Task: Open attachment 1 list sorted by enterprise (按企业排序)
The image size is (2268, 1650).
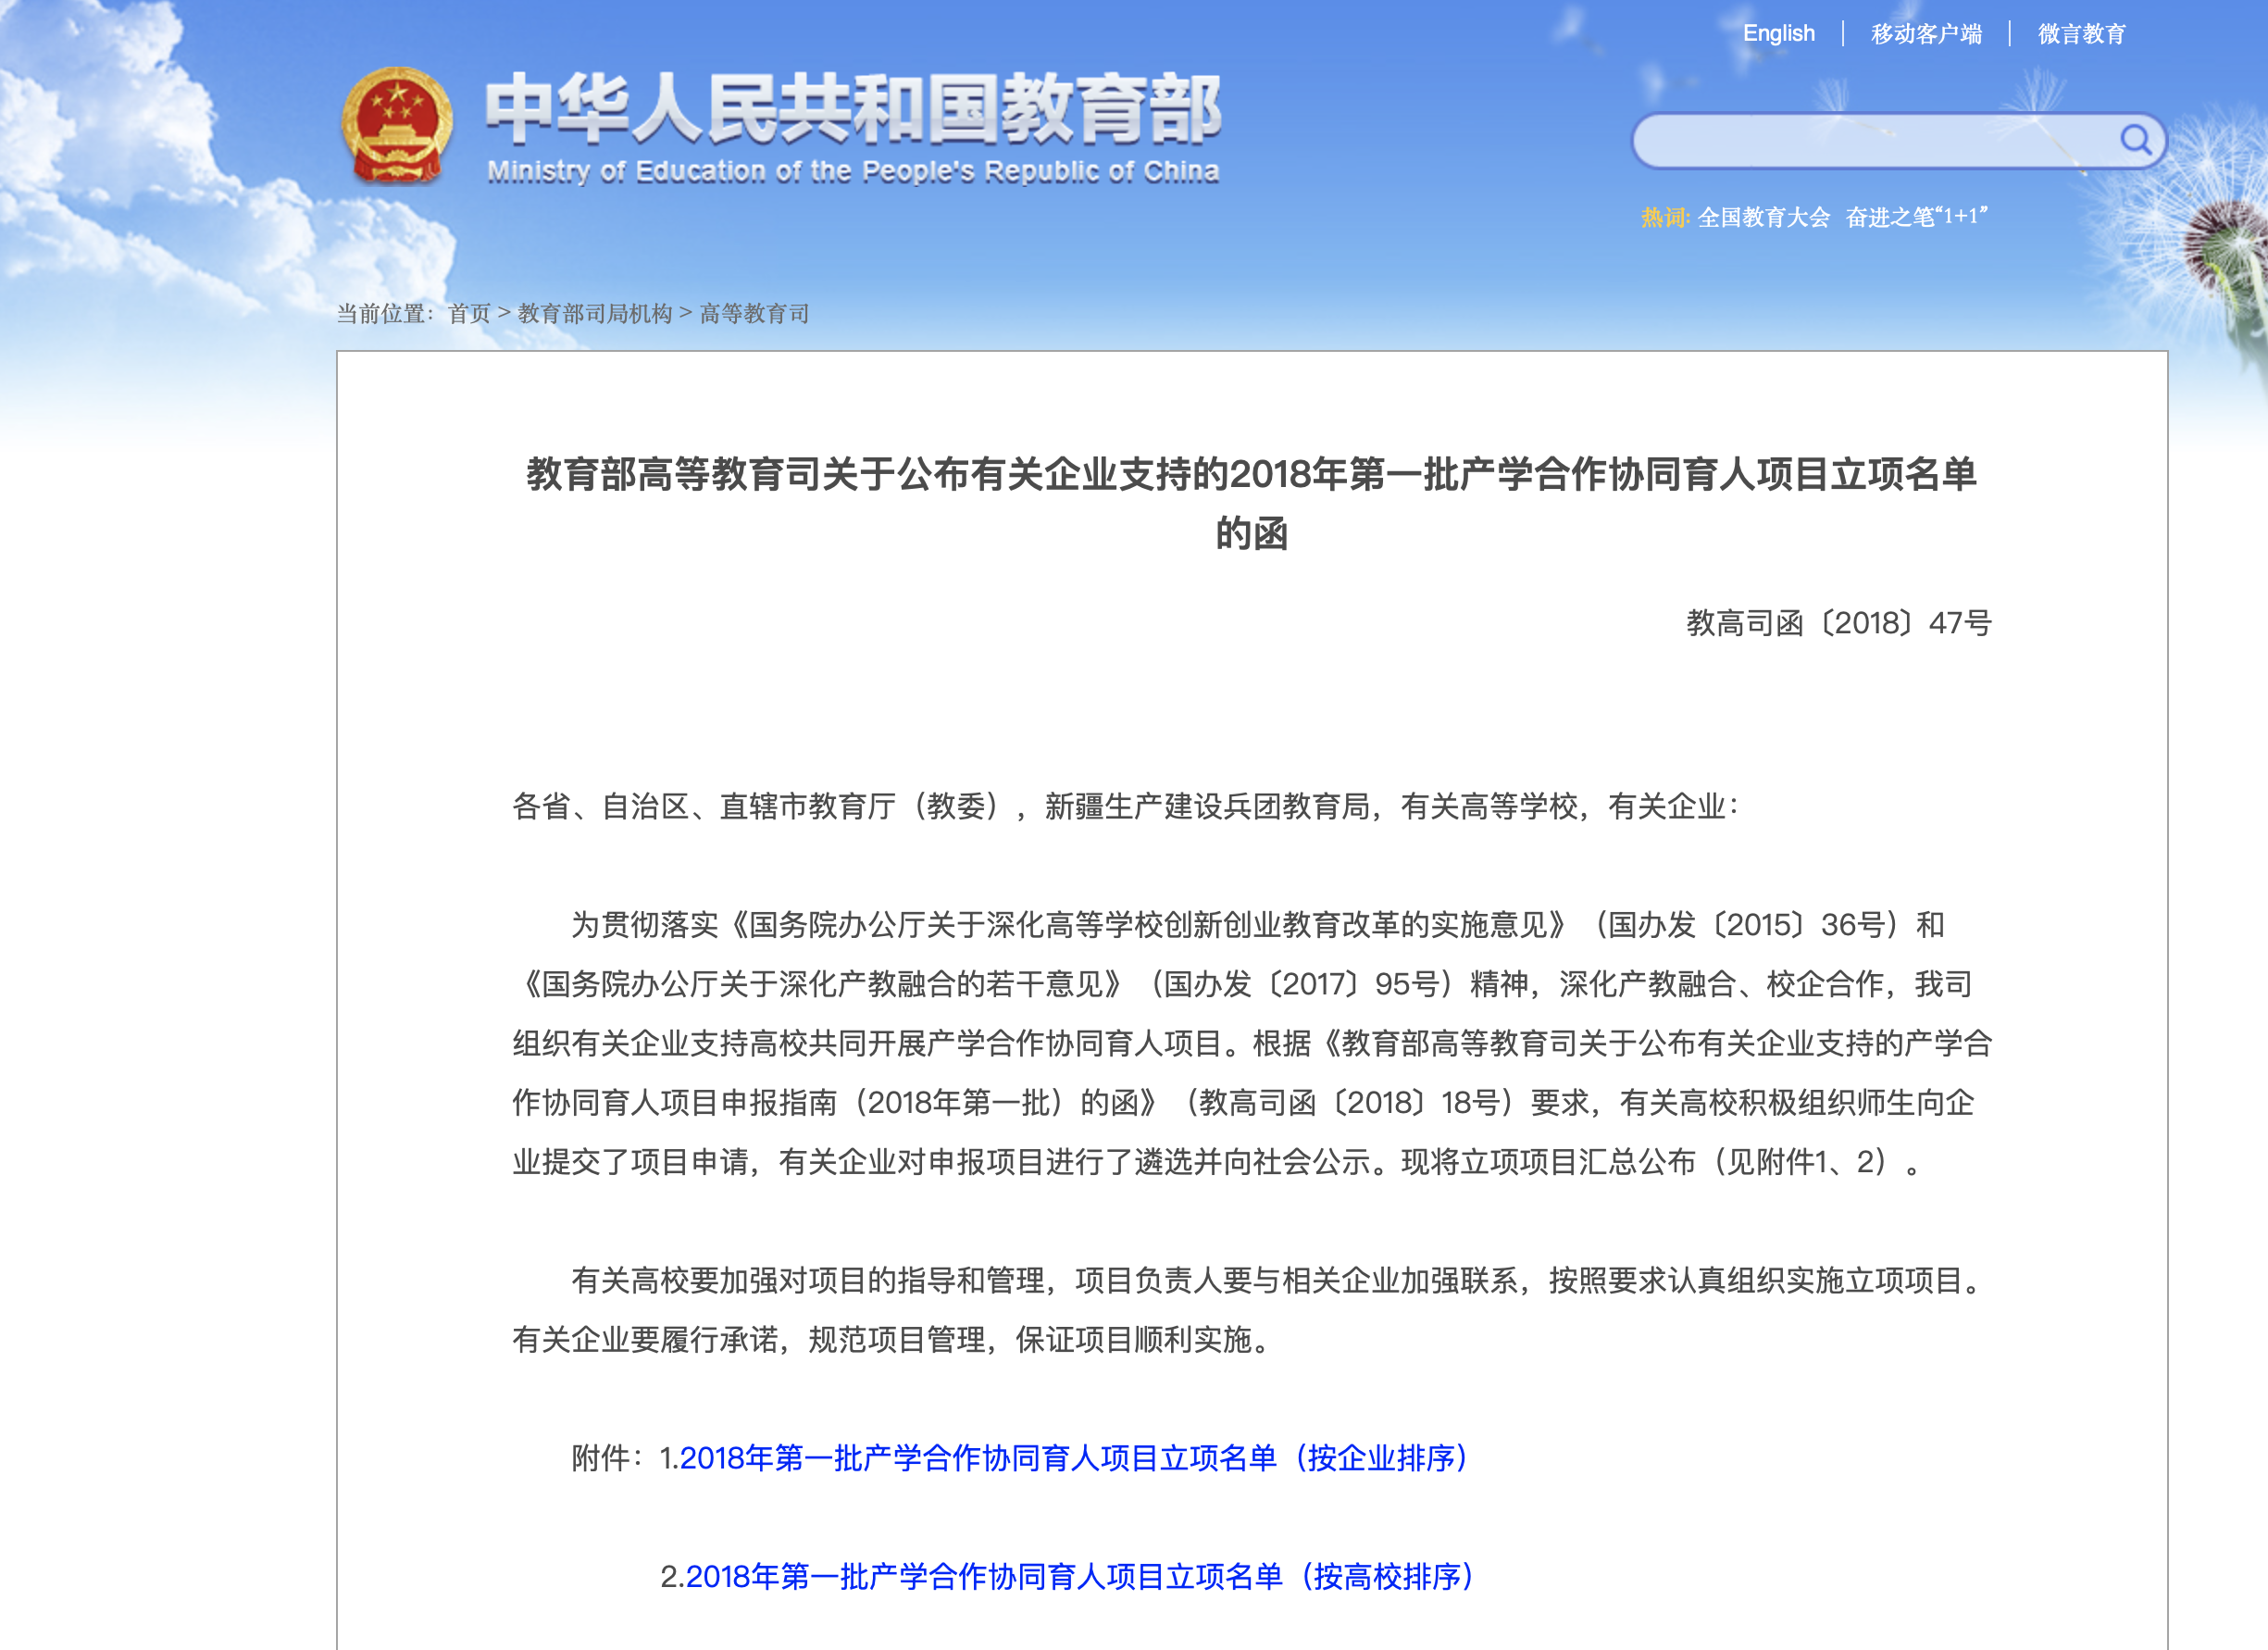Action: point(1073,1458)
